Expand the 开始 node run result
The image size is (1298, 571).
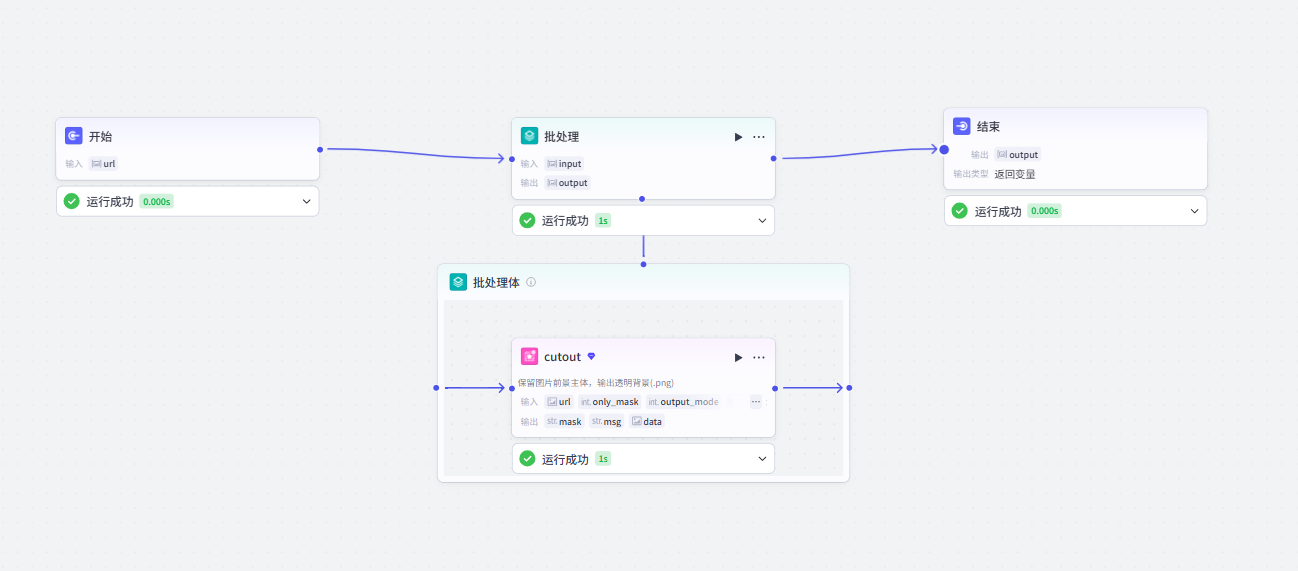(307, 201)
